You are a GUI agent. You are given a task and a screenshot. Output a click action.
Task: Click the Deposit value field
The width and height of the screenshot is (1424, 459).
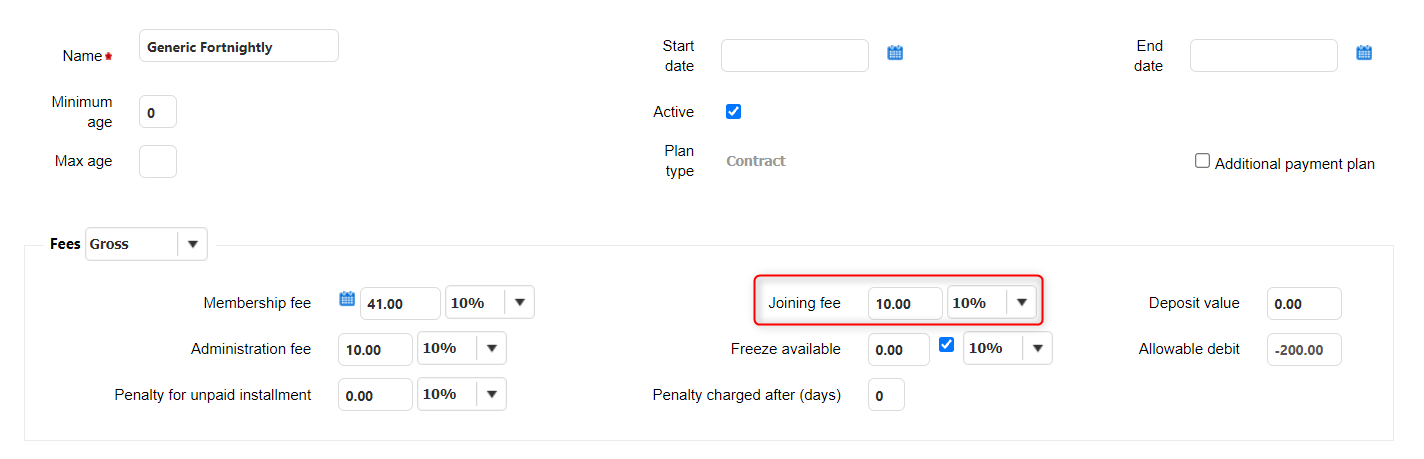1303,303
